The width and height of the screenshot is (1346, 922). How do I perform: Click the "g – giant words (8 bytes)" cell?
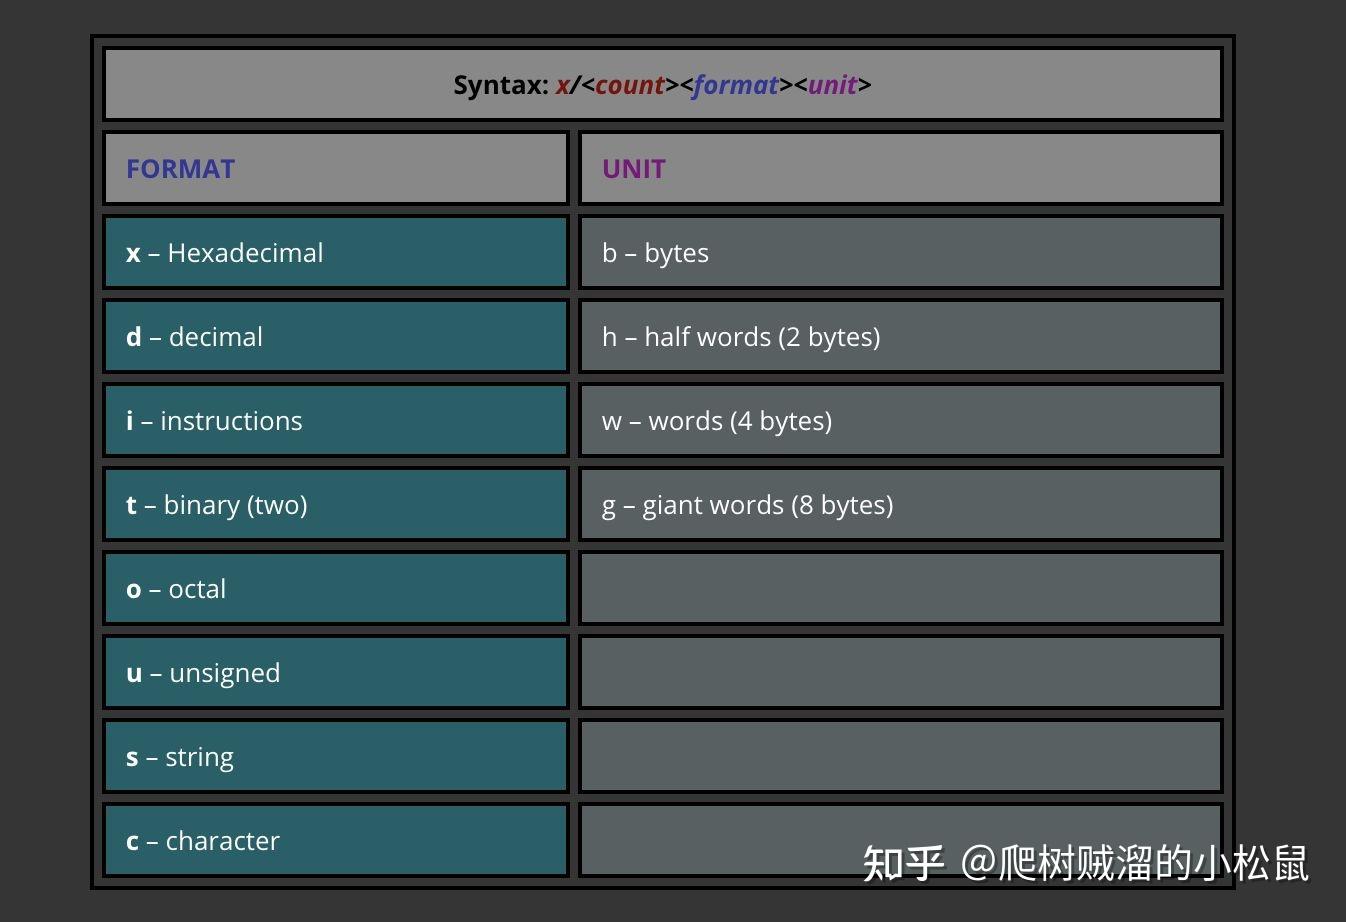click(898, 504)
